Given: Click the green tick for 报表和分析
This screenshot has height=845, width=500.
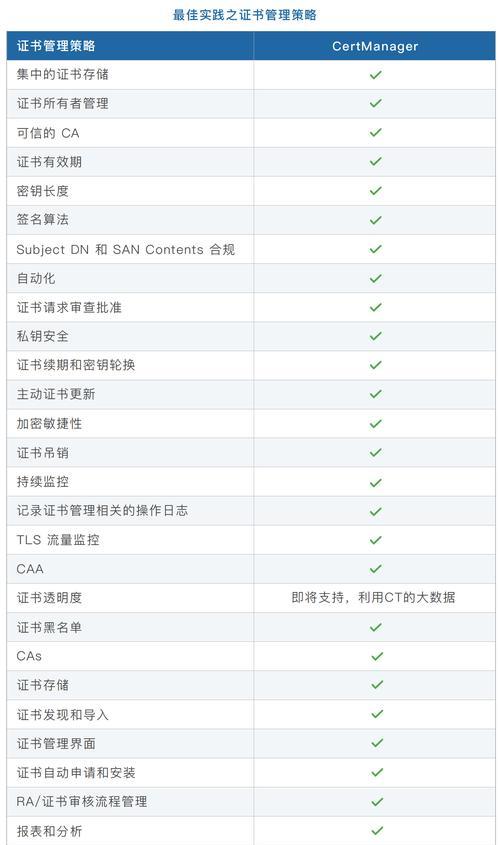Looking at the screenshot, I should [x=376, y=830].
